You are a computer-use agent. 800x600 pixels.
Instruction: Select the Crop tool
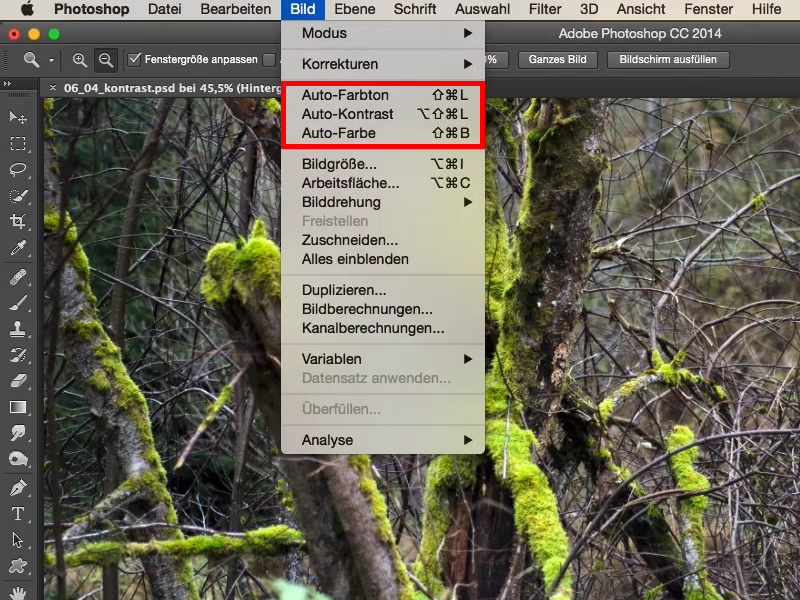tap(18, 221)
